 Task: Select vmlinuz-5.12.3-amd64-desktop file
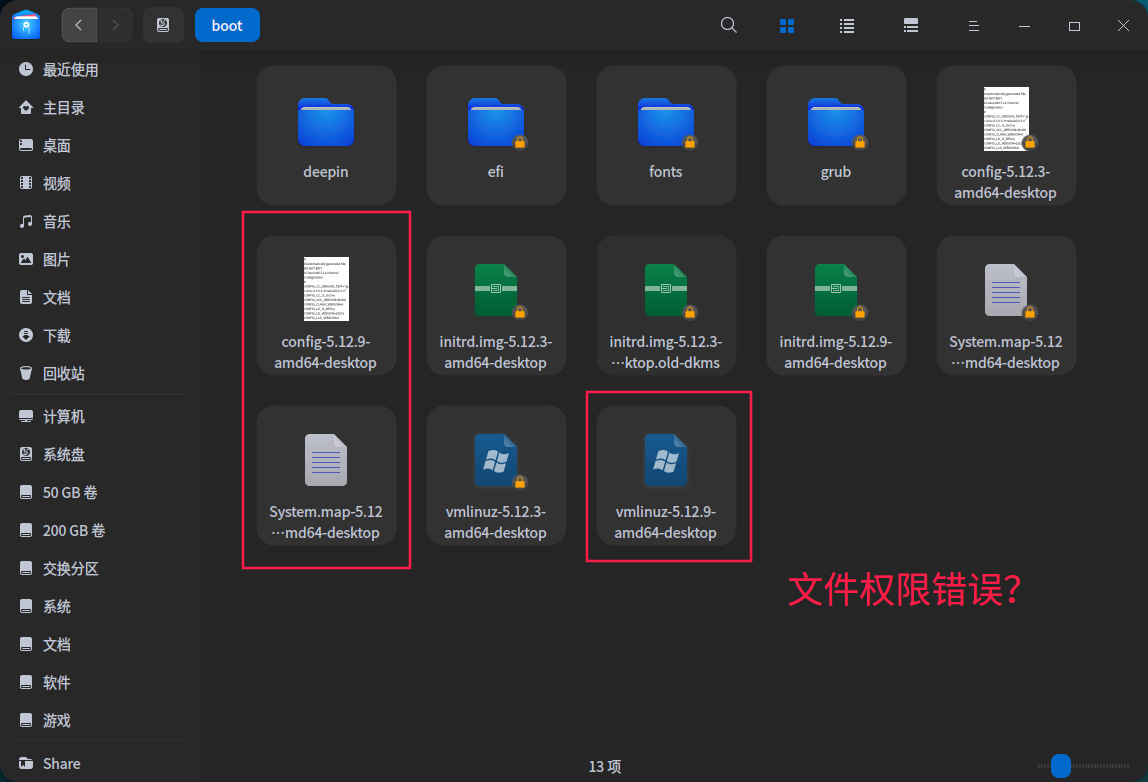click(x=496, y=475)
